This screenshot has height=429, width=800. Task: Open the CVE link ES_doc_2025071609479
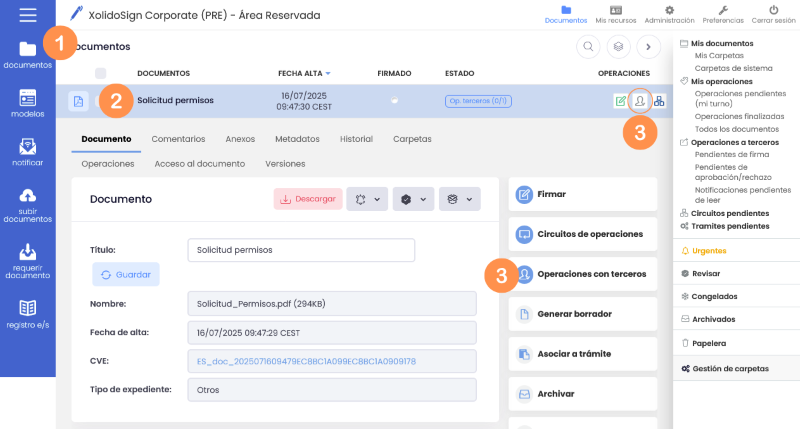[x=306, y=361]
